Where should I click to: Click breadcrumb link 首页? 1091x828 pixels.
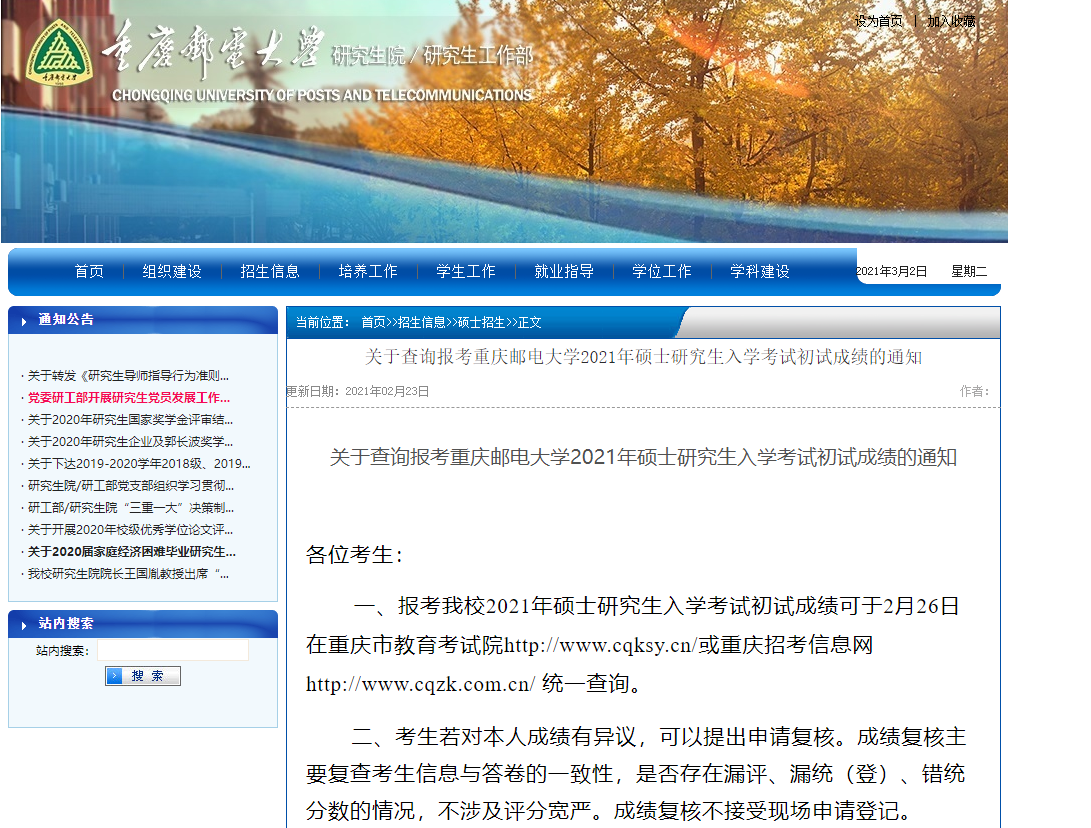(x=373, y=322)
